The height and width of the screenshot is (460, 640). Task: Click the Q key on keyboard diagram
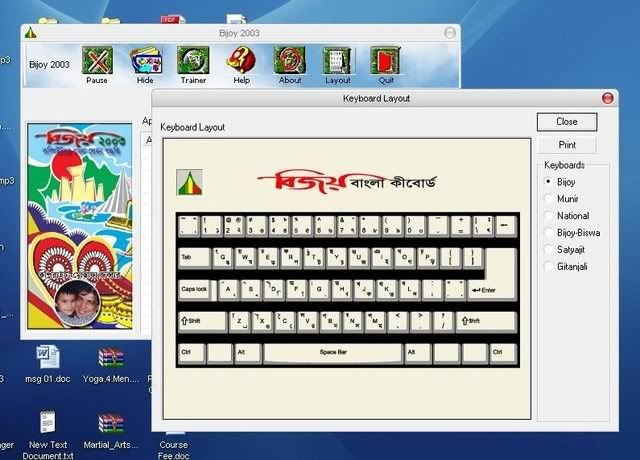pos(223,258)
